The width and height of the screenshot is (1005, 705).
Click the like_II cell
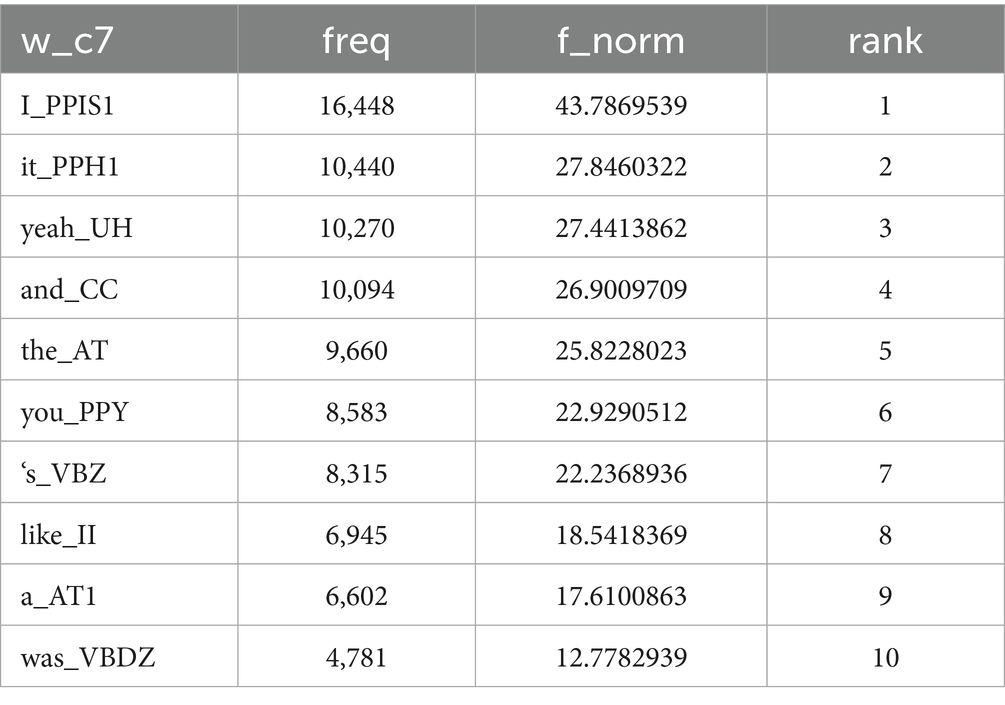59,535
